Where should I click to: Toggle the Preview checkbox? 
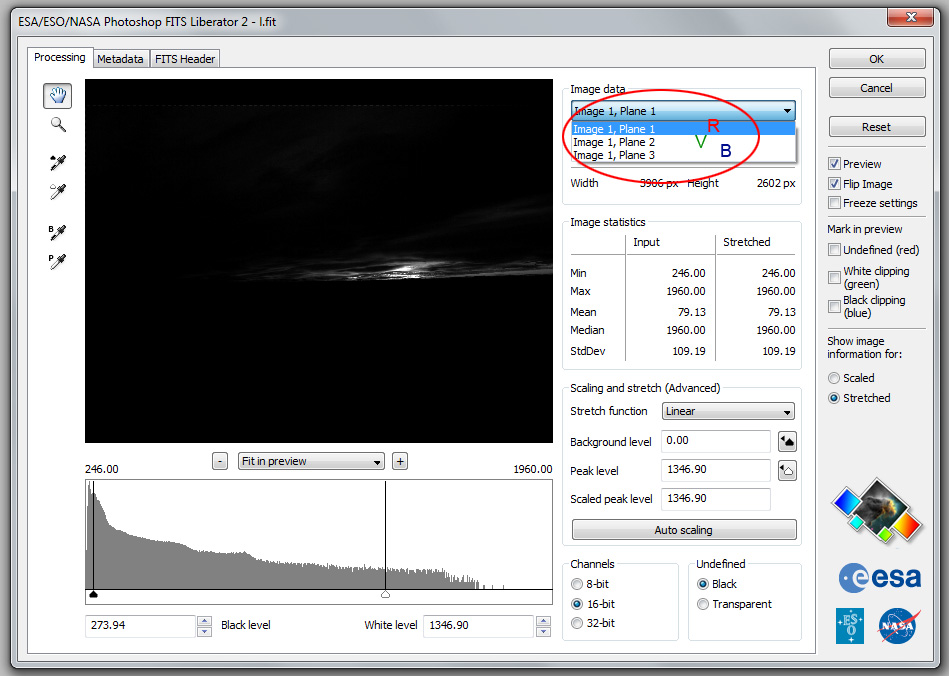pyautogui.click(x=835, y=164)
